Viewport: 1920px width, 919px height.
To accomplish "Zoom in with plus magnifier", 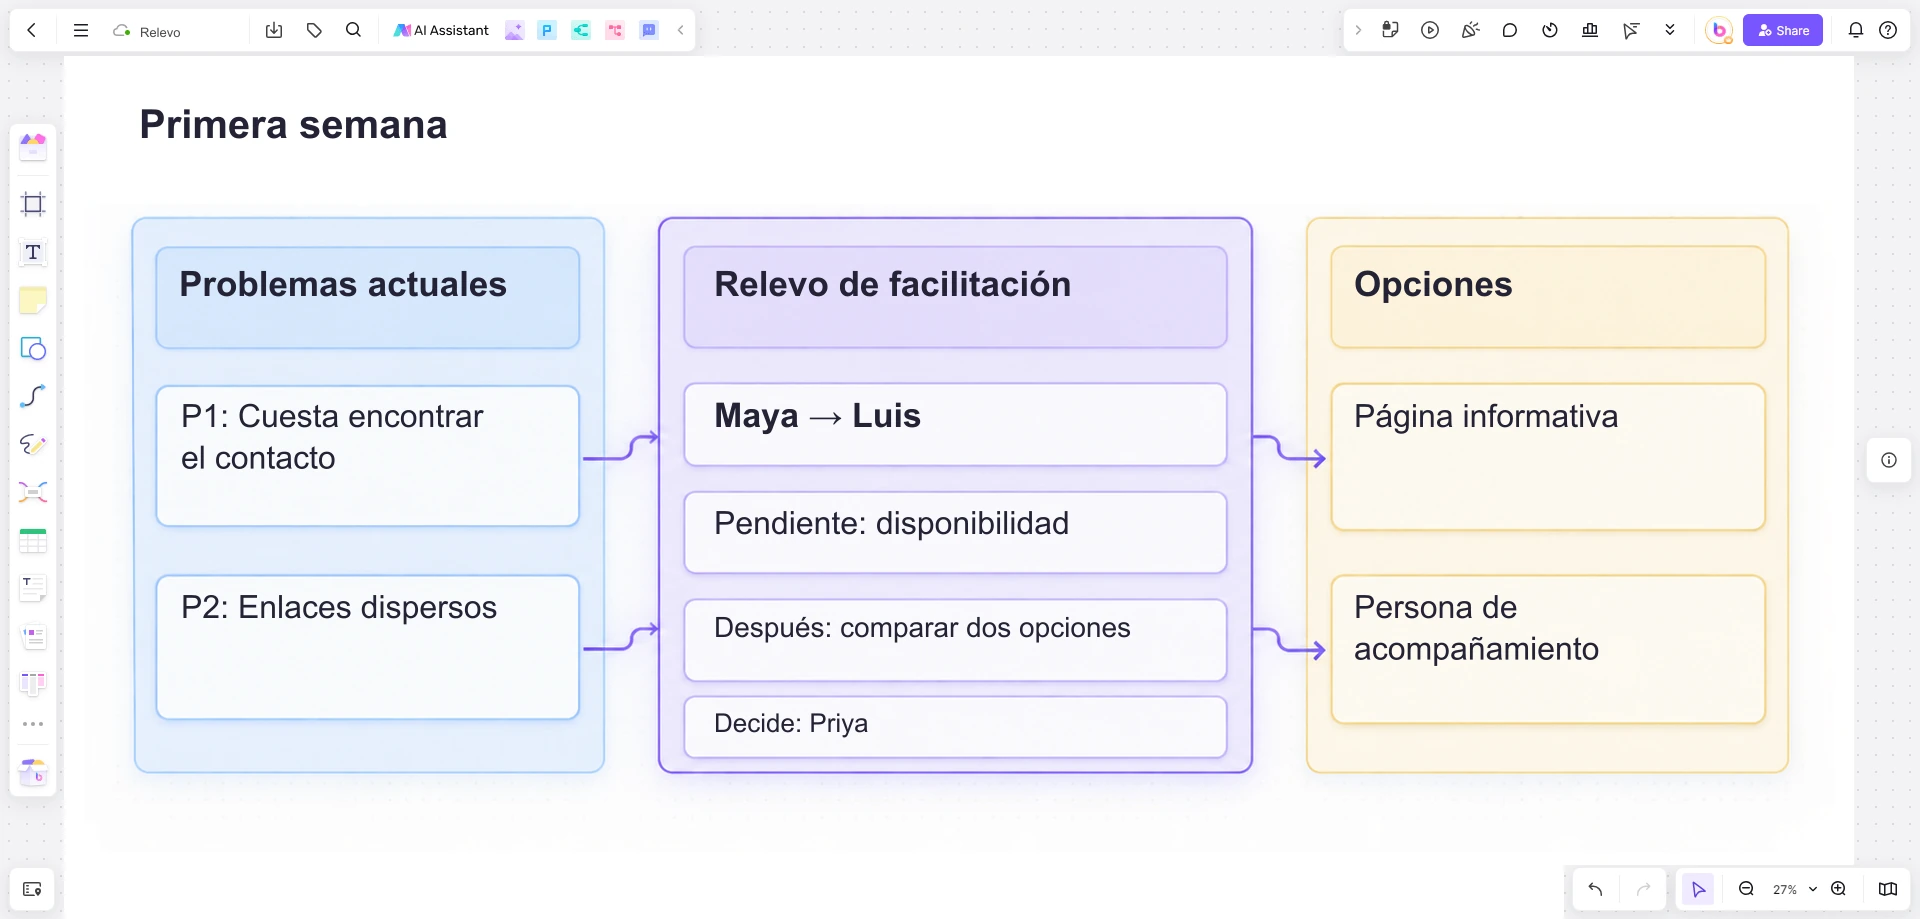I will point(1838,889).
